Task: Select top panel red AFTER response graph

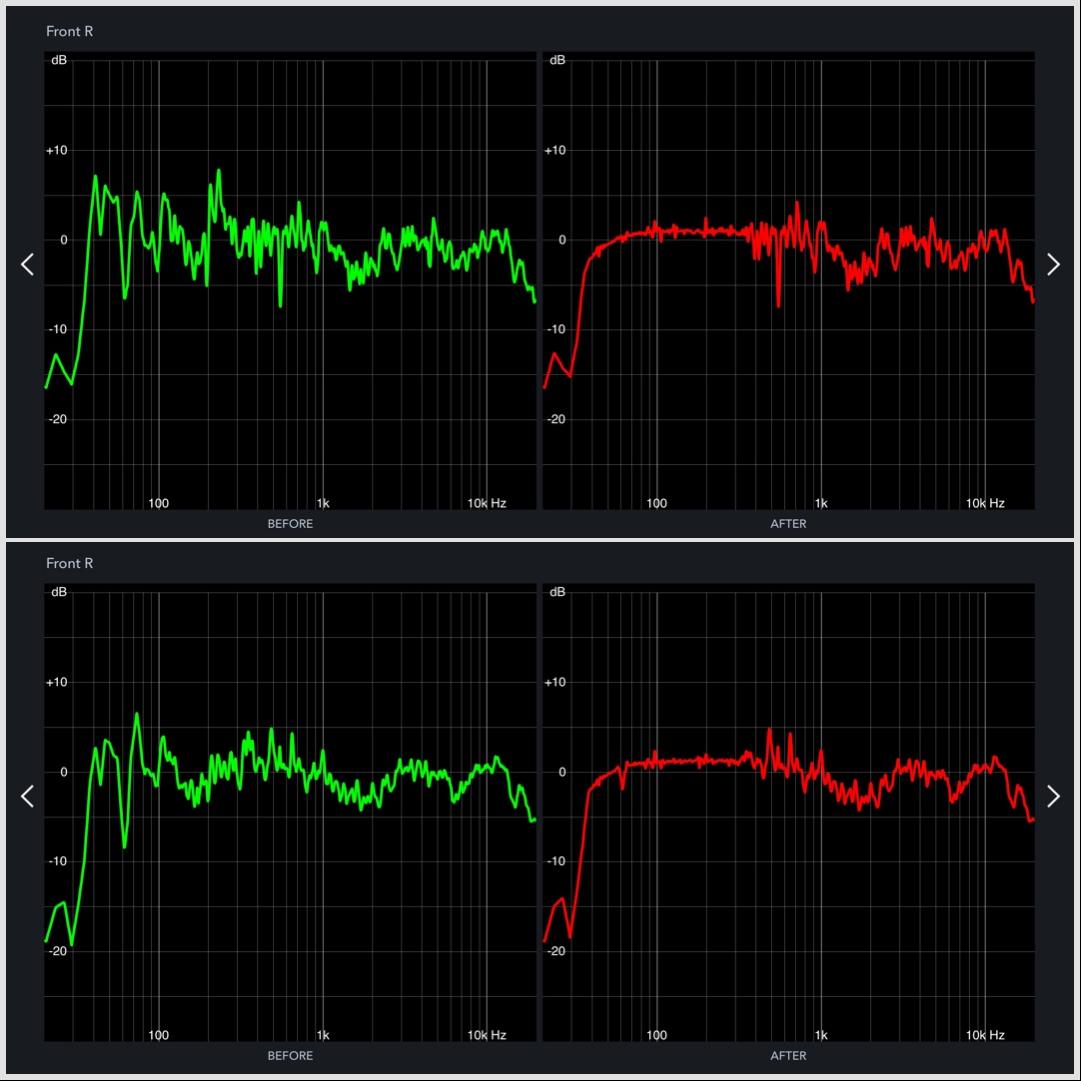Action: pos(789,281)
